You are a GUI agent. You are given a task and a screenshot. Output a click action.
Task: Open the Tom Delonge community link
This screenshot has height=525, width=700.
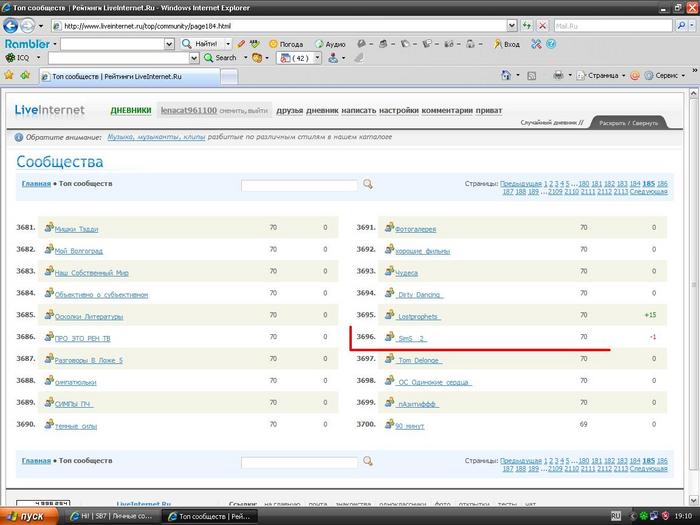[419, 360]
